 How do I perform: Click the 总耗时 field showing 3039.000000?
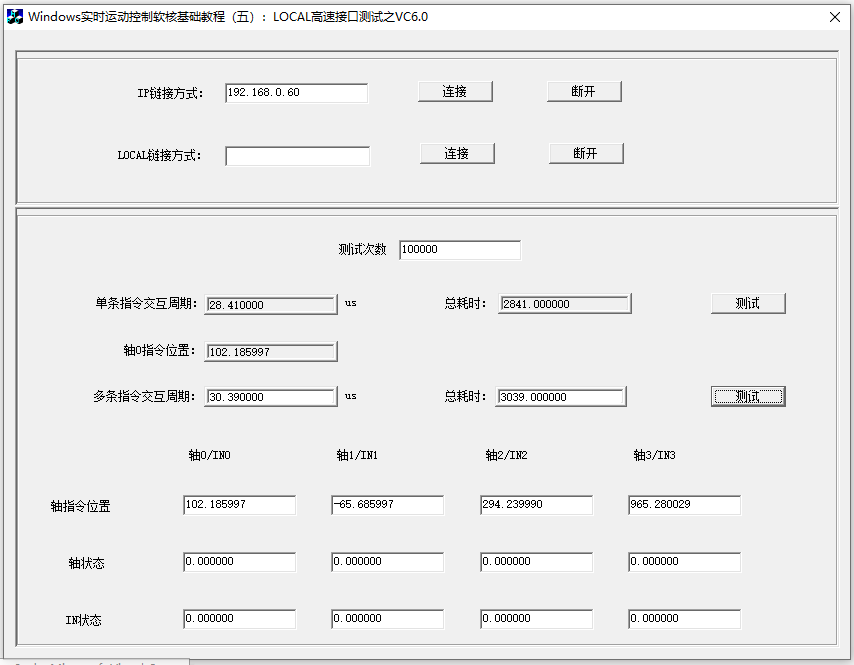tap(560, 396)
